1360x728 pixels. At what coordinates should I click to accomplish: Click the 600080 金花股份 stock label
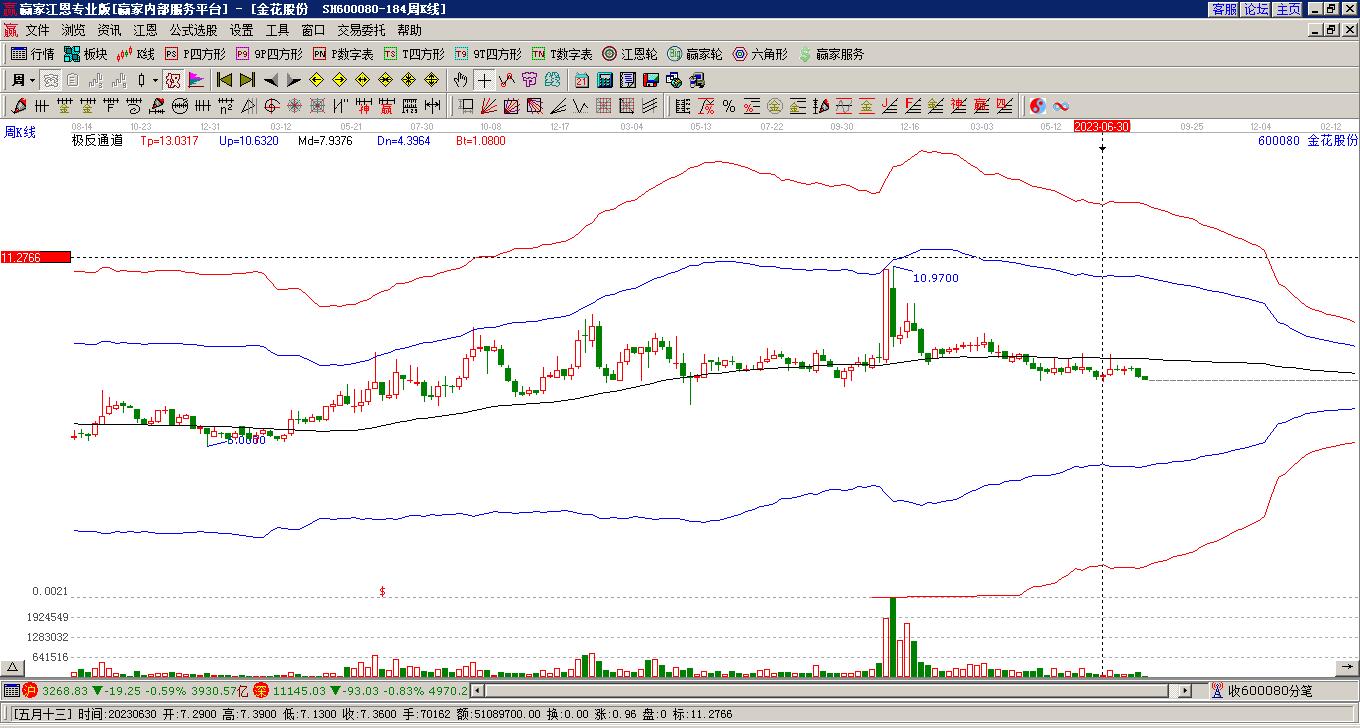point(1308,141)
